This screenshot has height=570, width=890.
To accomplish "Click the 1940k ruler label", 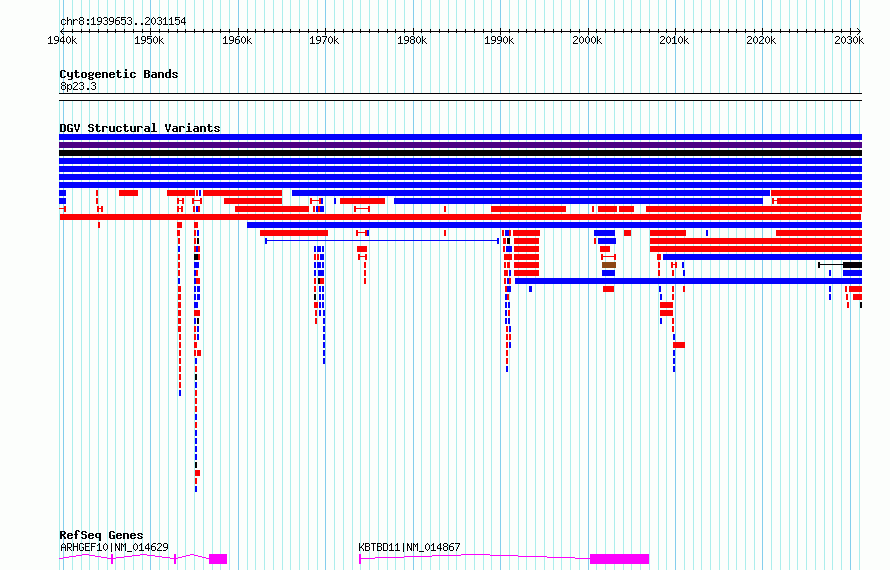I will [62, 40].
